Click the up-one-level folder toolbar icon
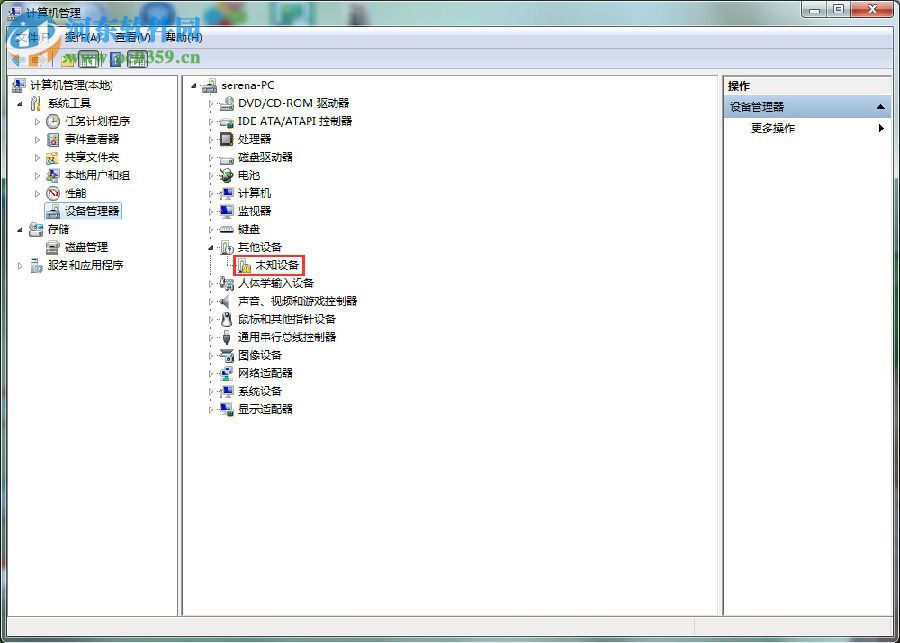Image resolution: width=900 pixels, height=643 pixels. coord(68,59)
